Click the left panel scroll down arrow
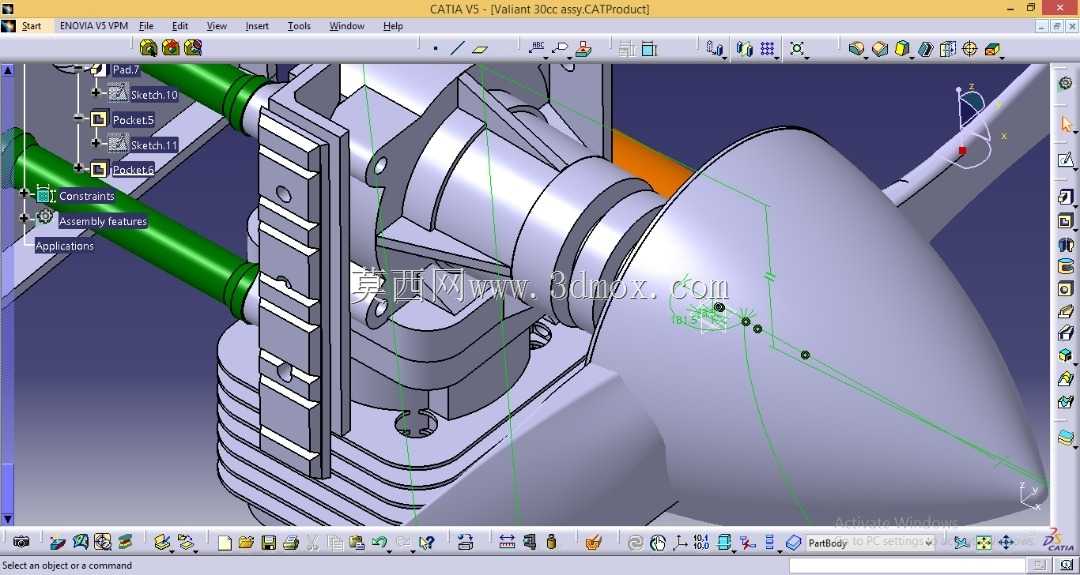Image resolution: width=1080 pixels, height=575 pixels. [x=8, y=519]
